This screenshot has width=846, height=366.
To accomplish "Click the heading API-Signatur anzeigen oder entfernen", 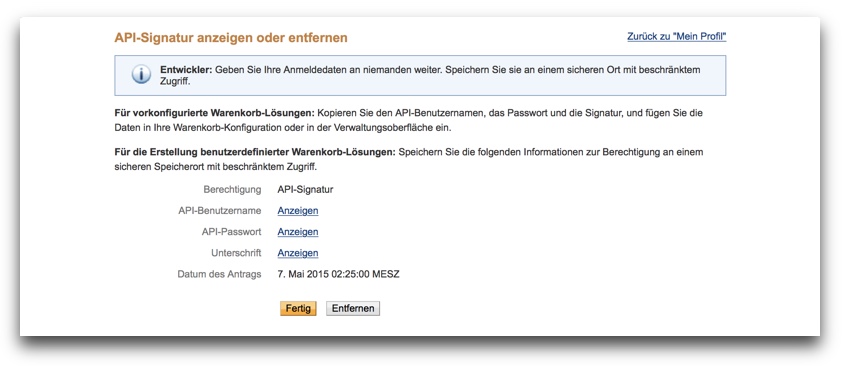I will click(x=231, y=38).
